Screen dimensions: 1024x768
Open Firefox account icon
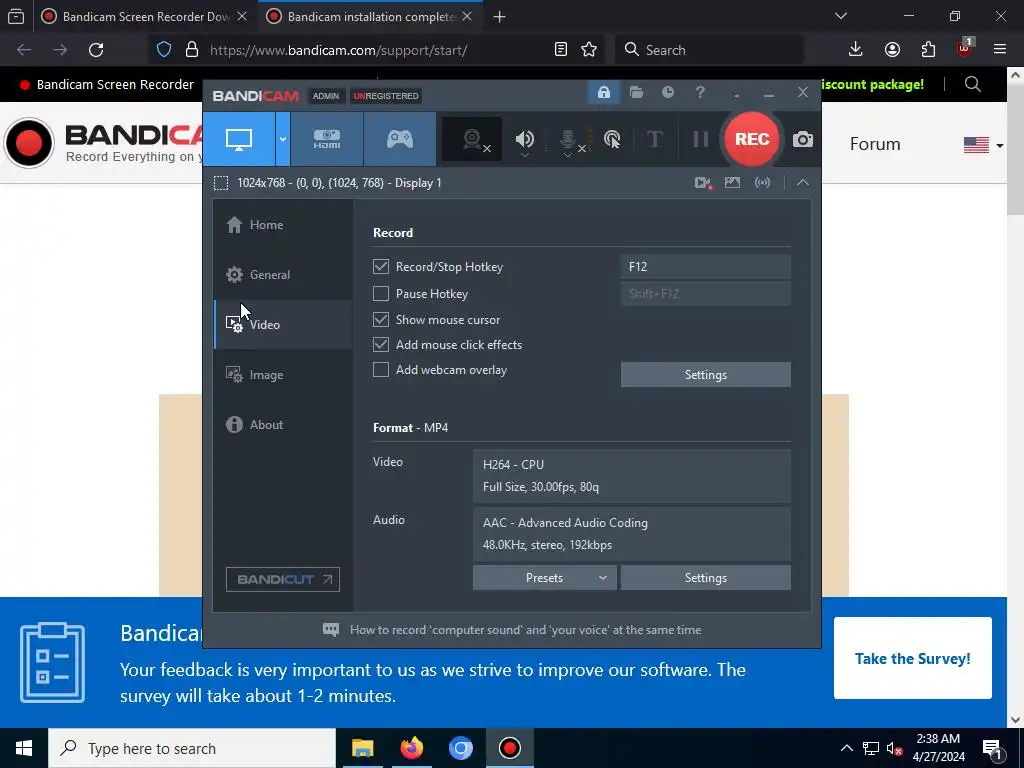tap(892, 50)
